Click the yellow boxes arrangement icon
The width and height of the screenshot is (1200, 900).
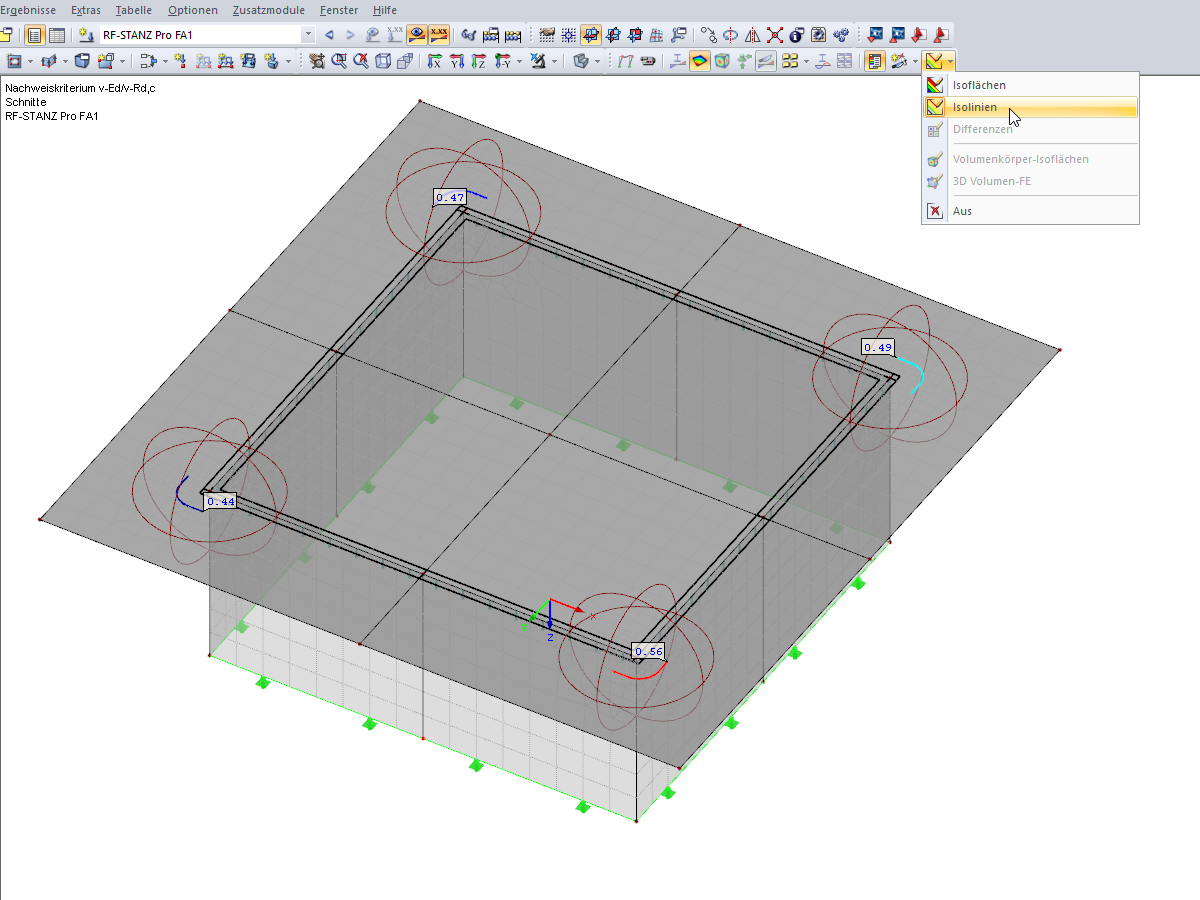coord(790,61)
